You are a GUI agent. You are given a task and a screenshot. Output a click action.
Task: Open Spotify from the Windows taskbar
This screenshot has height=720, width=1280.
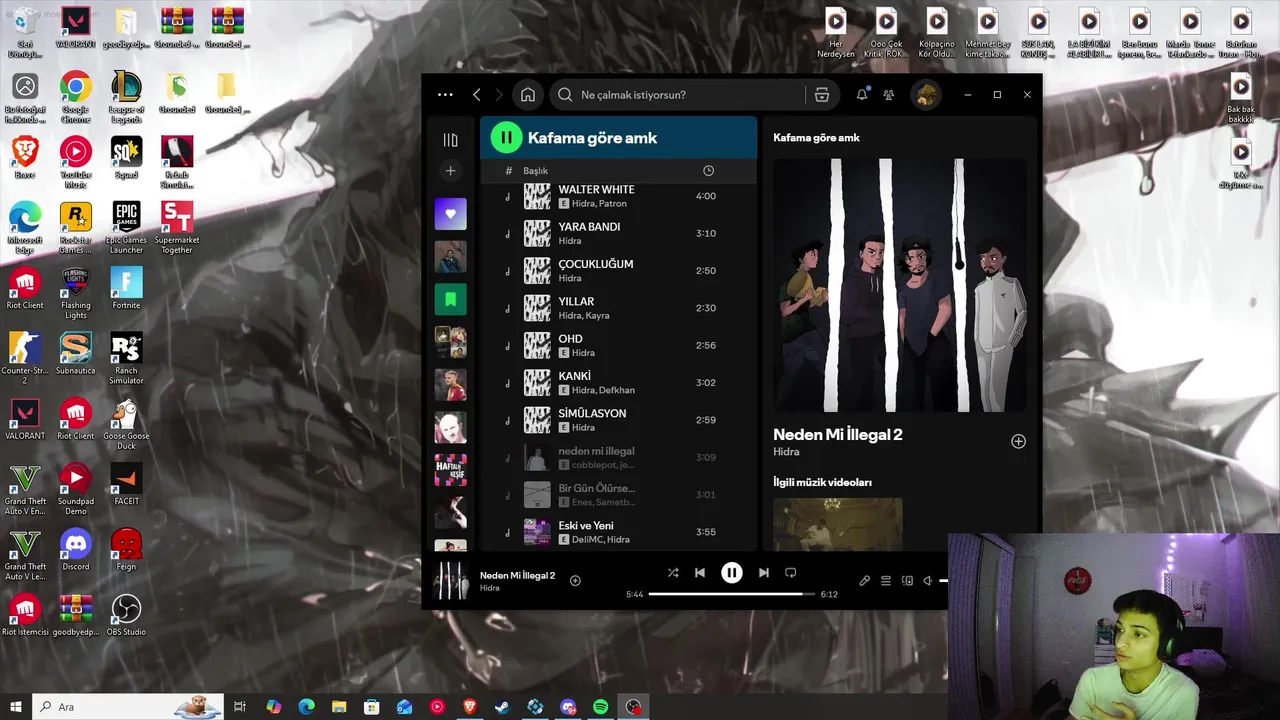tap(600, 707)
